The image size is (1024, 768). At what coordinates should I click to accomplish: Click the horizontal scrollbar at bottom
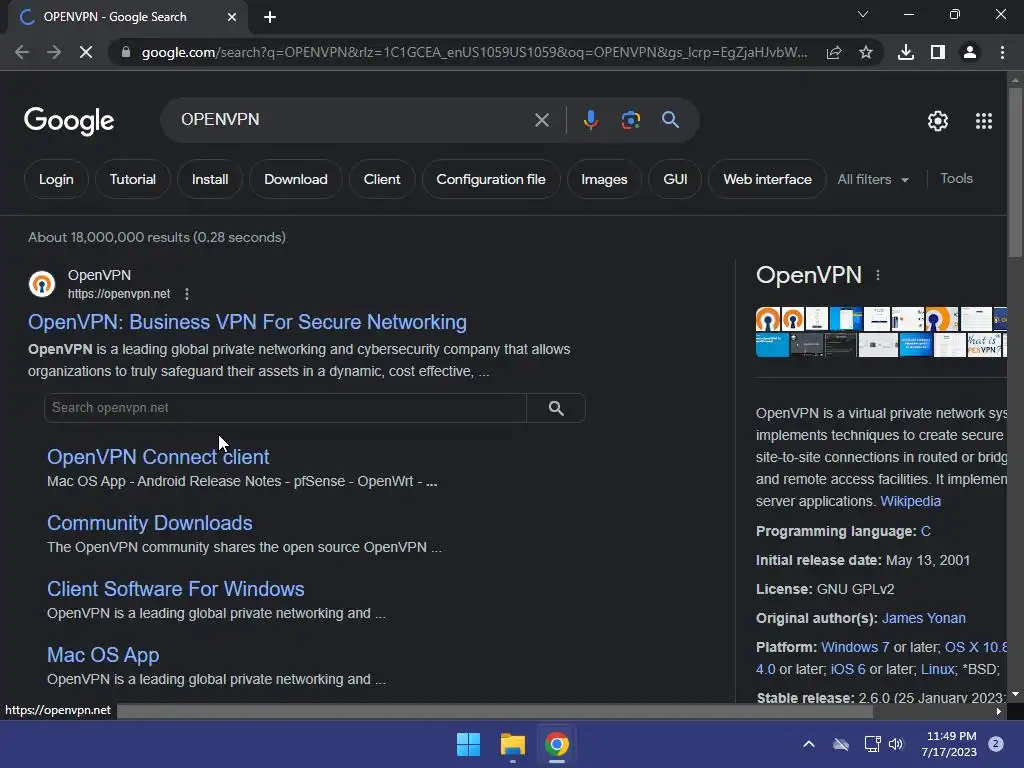[x=495, y=711]
